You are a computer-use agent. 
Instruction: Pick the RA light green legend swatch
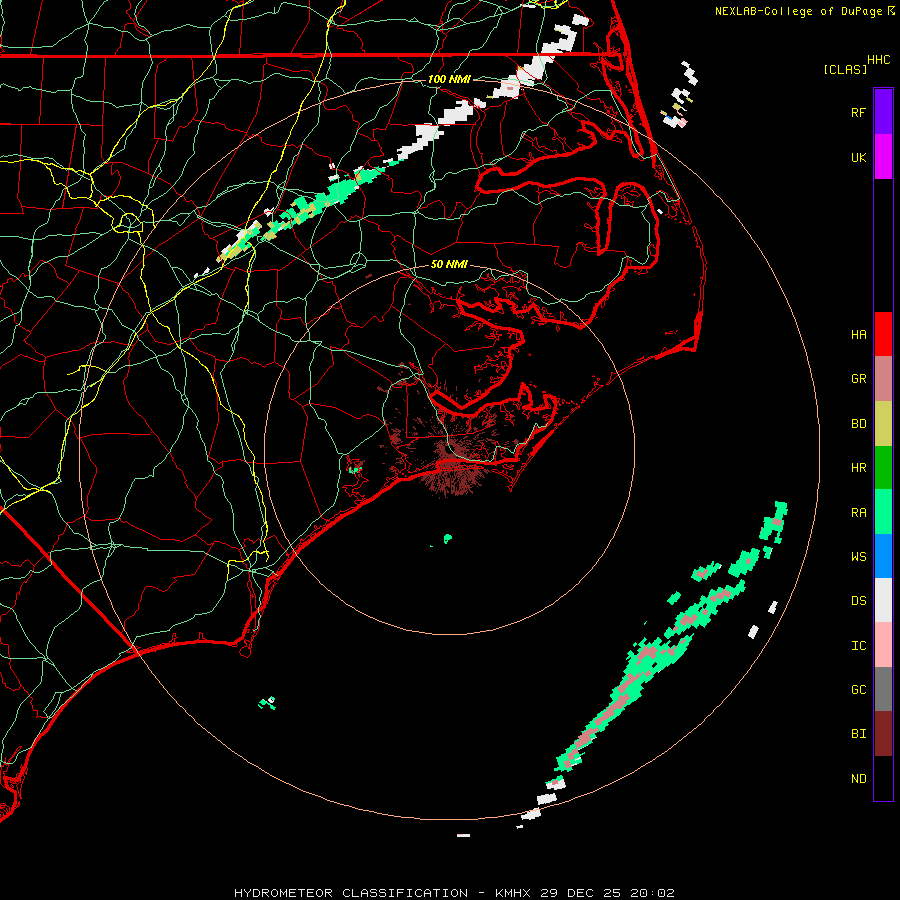(x=883, y=512)
